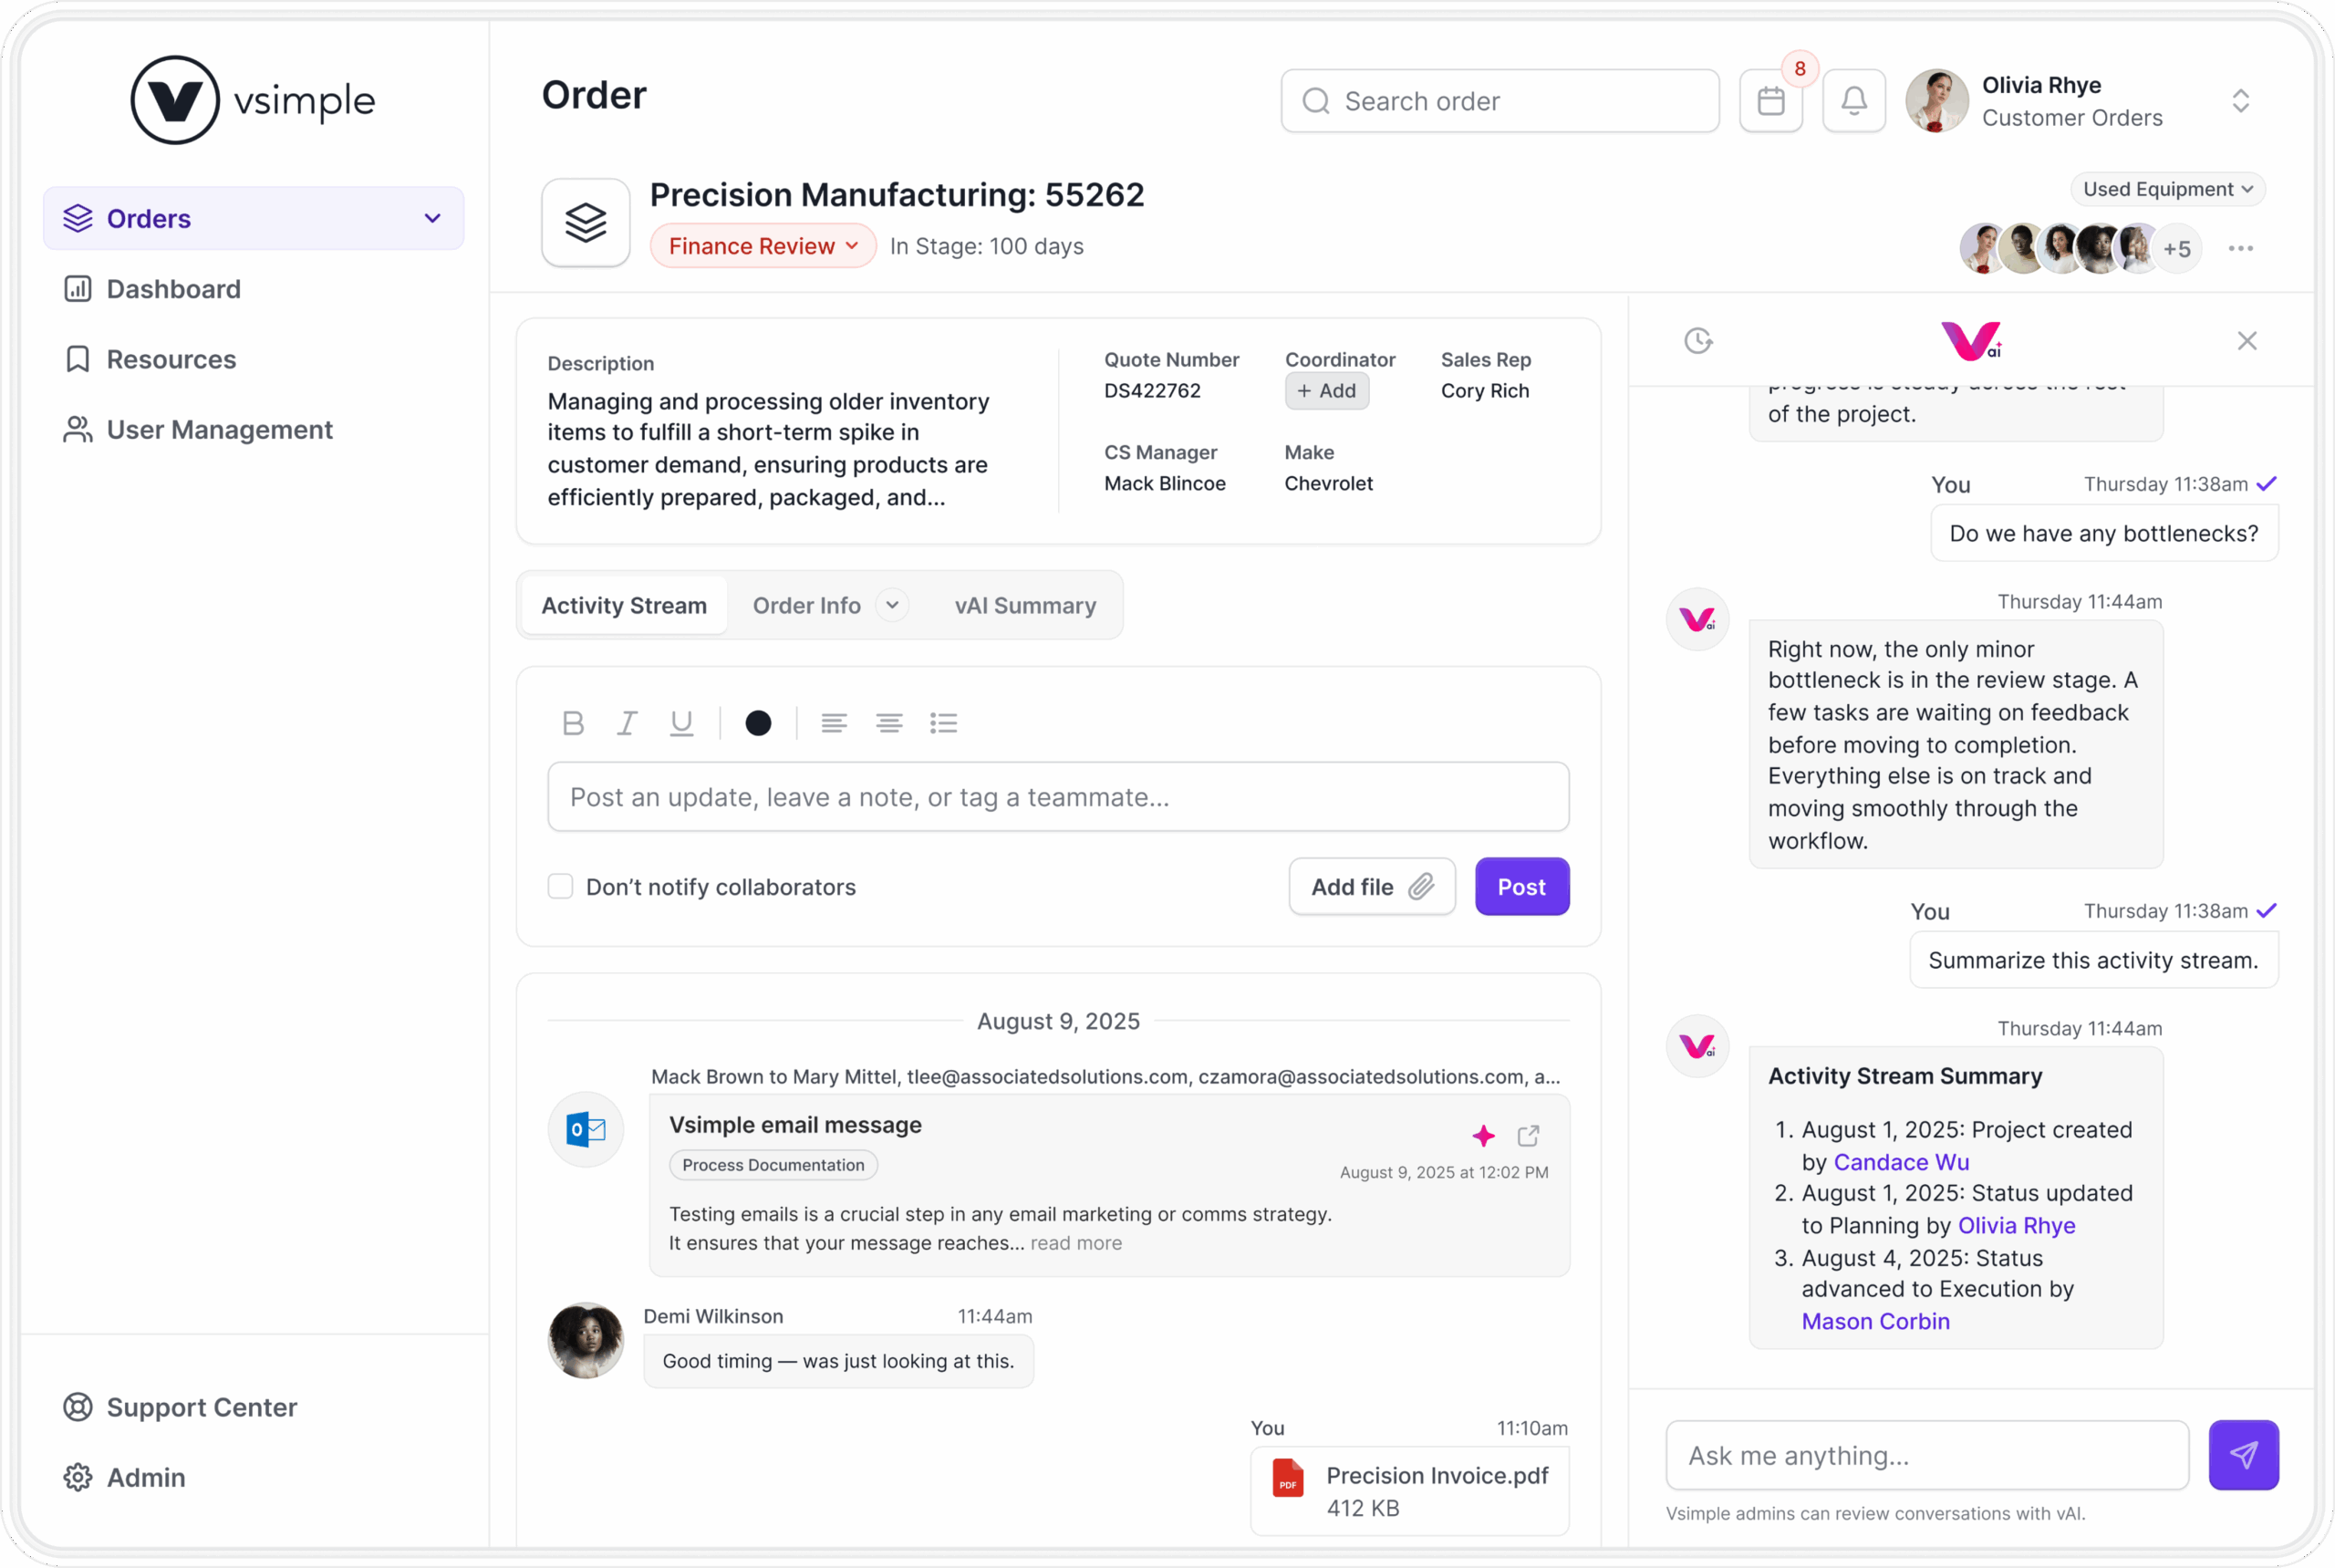2335x1568 pixels.
Task: Open vAI chat history clock icon
Action: pyautogui.click(x=1698, y=341)
